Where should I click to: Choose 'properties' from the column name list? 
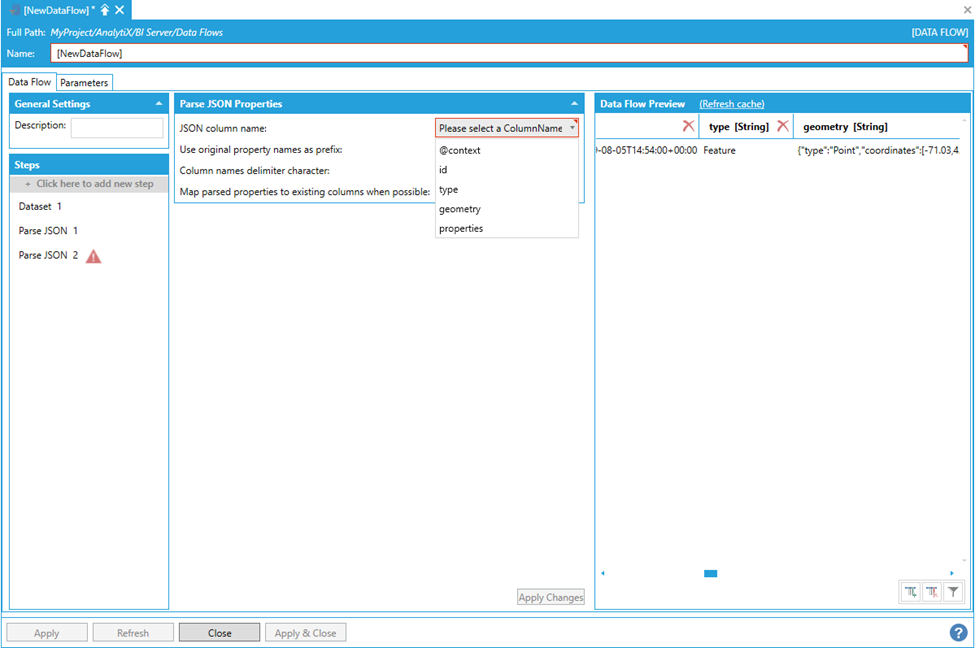click(x=461, y=229)
